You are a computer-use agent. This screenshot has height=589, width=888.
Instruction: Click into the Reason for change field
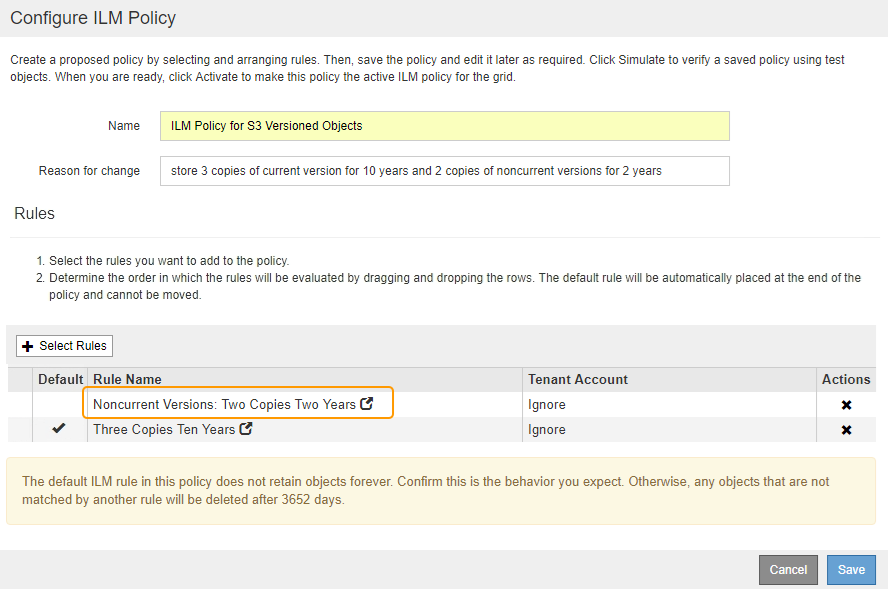(444, 171)
